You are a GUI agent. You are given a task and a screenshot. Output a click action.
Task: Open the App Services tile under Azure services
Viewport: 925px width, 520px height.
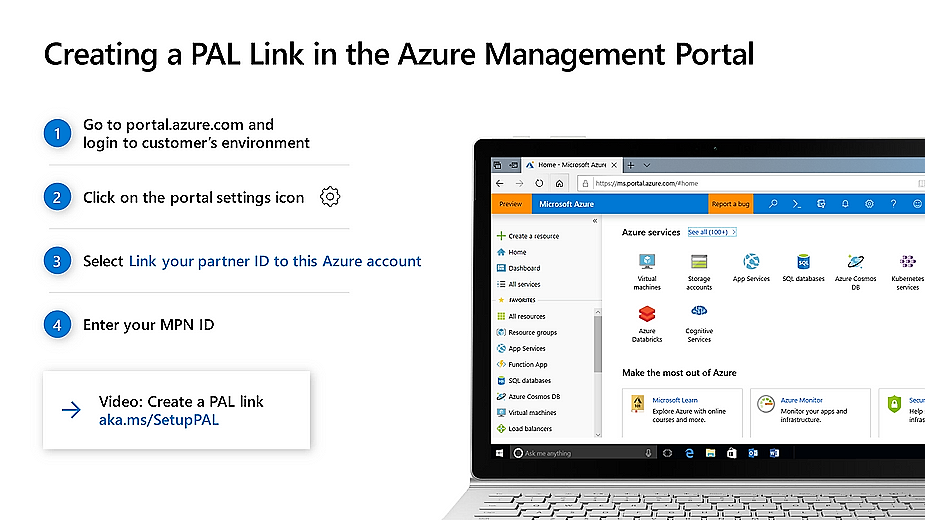tap(751, 269)
